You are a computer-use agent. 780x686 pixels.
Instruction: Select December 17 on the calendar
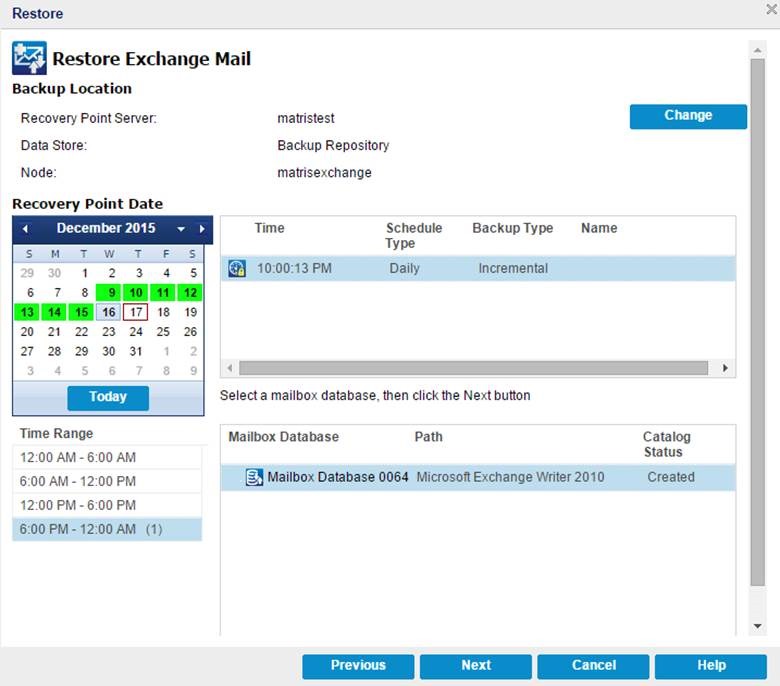point(136,312)
